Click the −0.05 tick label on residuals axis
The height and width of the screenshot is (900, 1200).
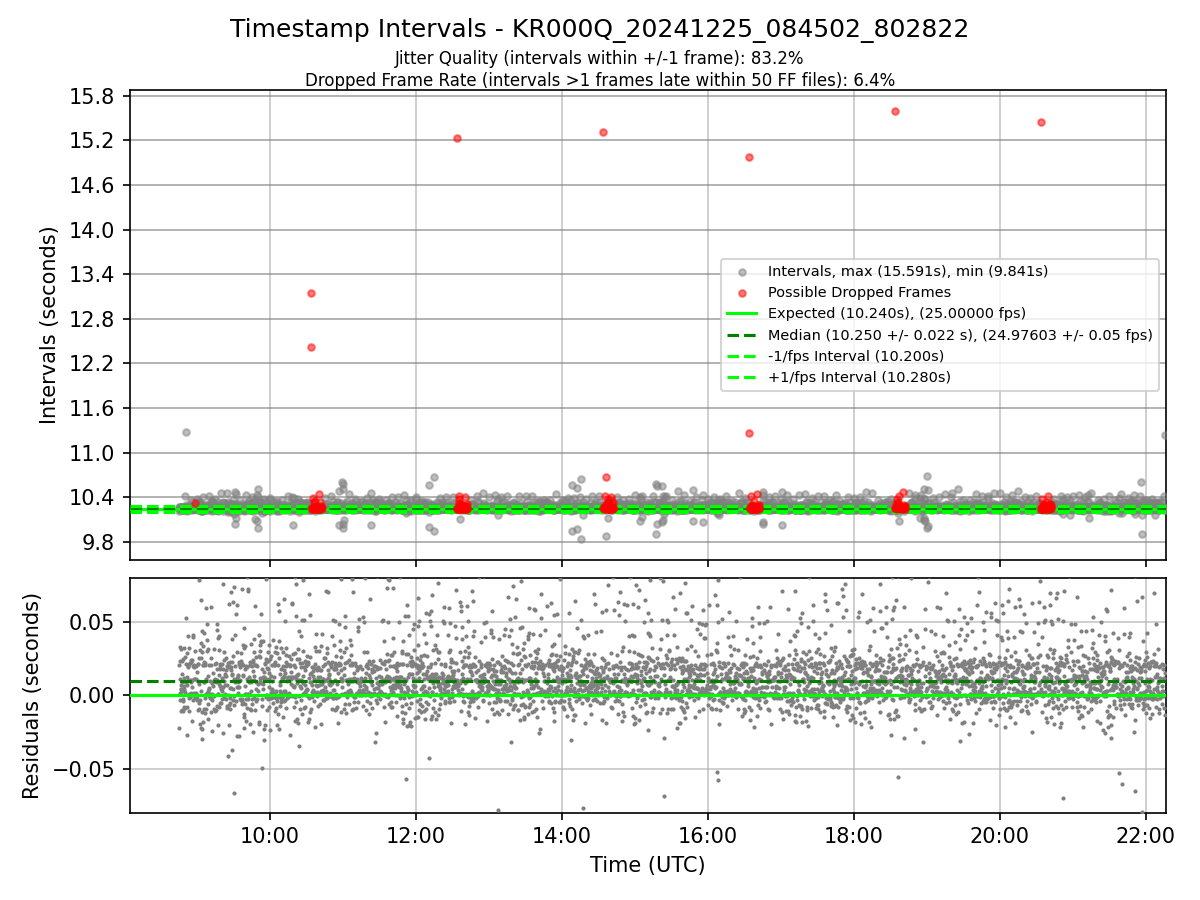pos(85,769)
